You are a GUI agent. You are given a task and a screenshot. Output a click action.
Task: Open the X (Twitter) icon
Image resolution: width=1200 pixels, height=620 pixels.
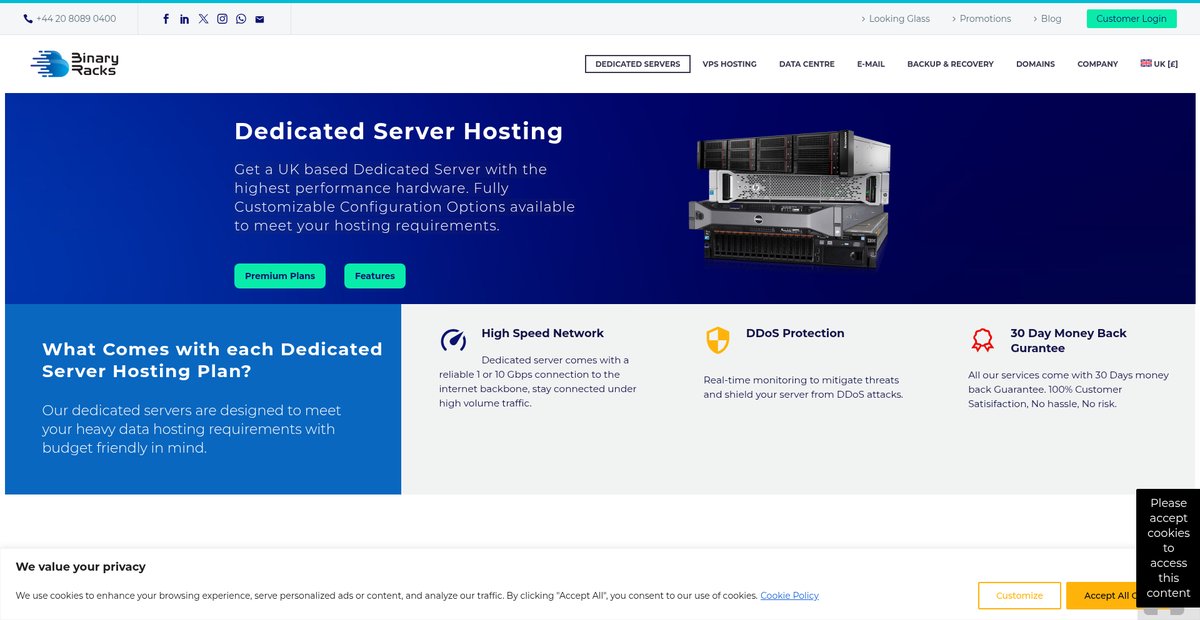(x=203, y=19)
